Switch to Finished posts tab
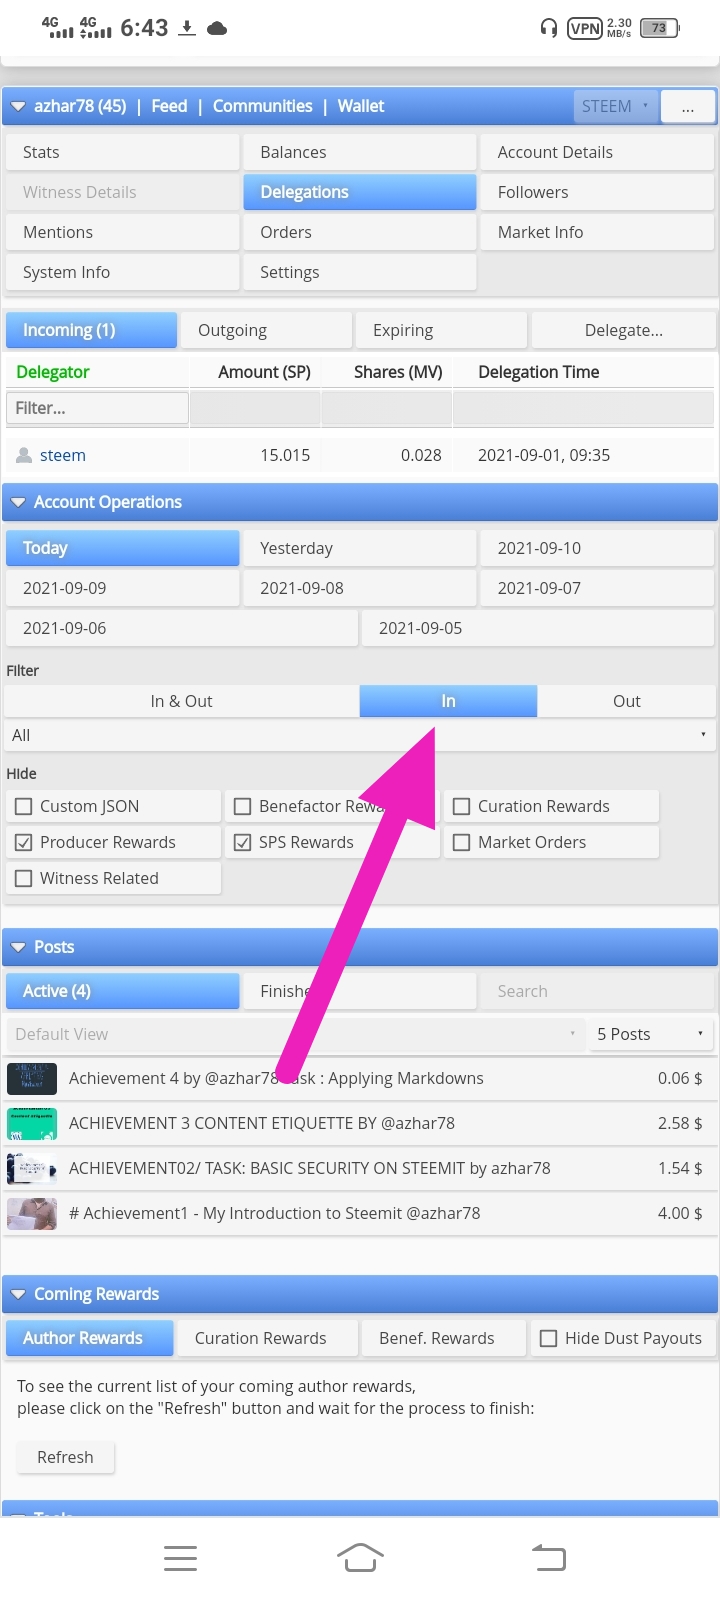The height and width of the screenshot is (1600, 720). coord(360,991)
